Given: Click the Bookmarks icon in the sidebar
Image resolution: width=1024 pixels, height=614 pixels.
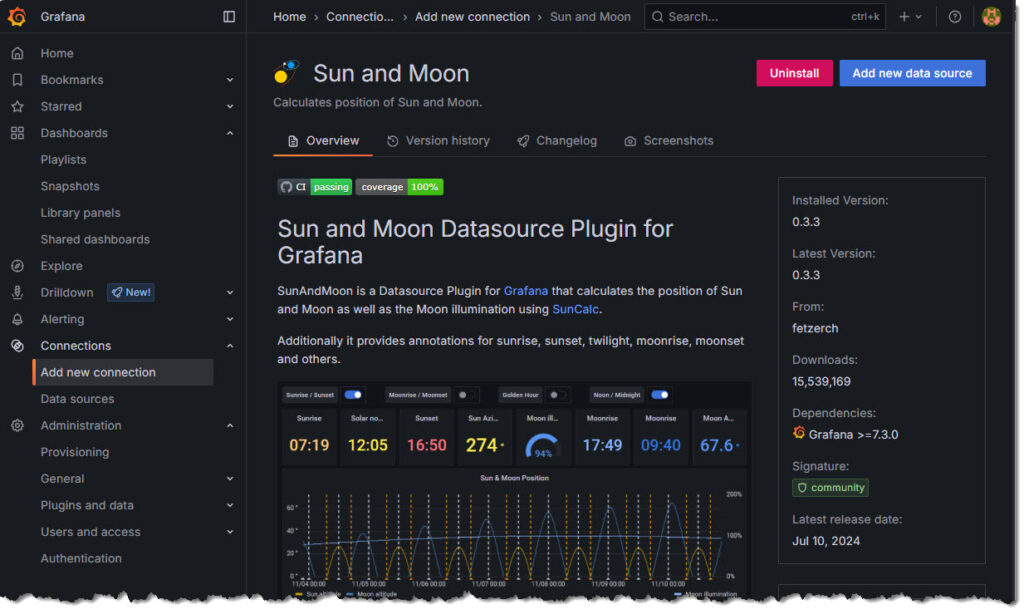Looking at the screenshot, I should click(x=18, y=80).
